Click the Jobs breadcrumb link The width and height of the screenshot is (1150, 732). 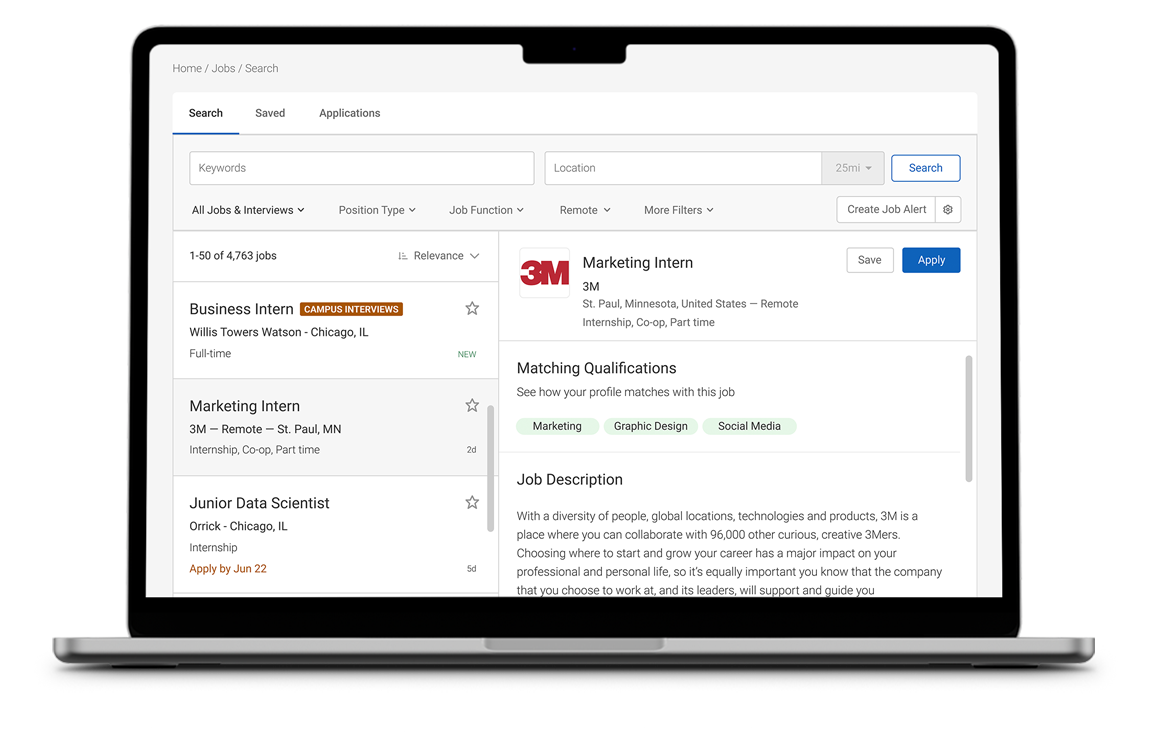coord(223,68)
